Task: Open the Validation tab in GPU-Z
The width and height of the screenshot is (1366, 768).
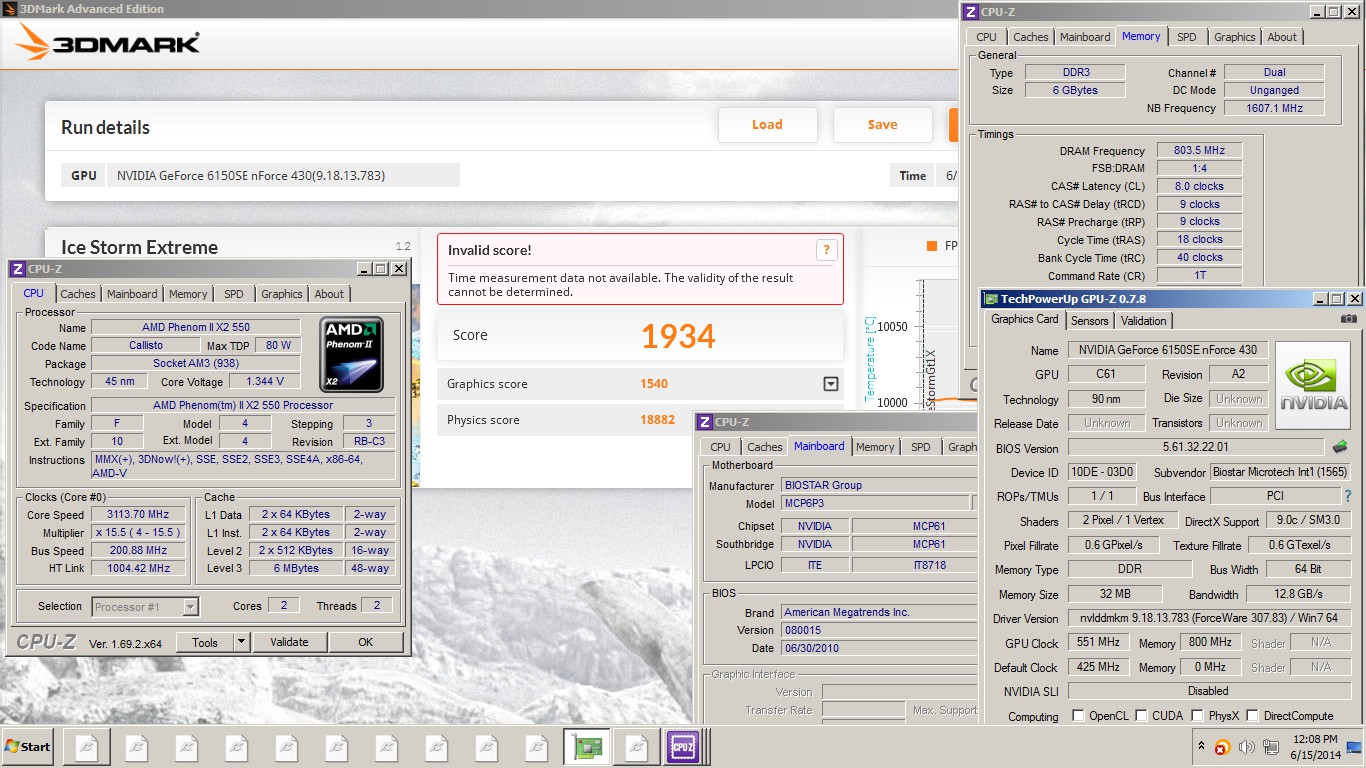Action: point(1144,321)
